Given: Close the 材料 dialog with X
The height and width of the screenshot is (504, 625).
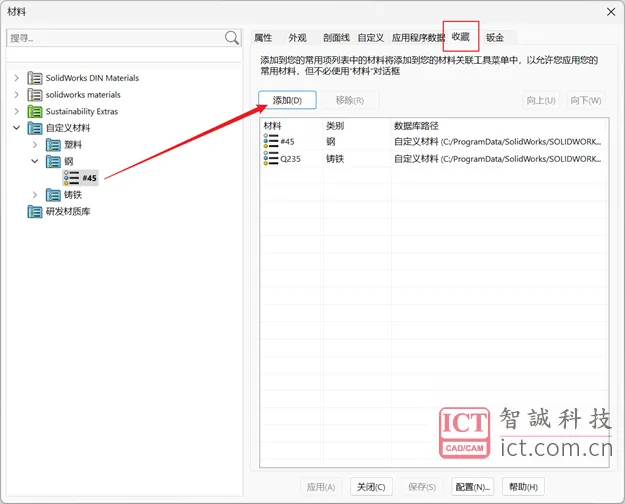Looking at the screenshot, I should (x=611, y=12).
